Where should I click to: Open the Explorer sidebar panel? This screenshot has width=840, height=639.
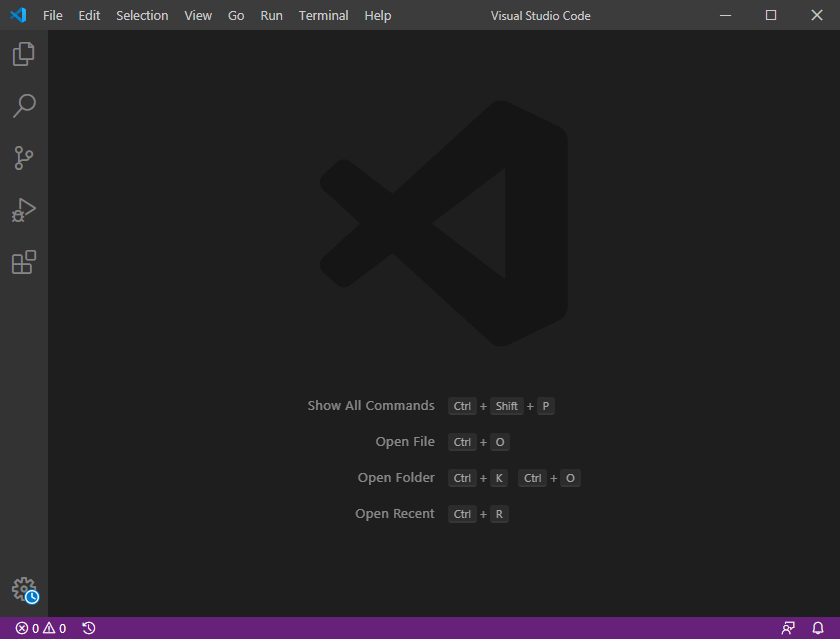23,54
